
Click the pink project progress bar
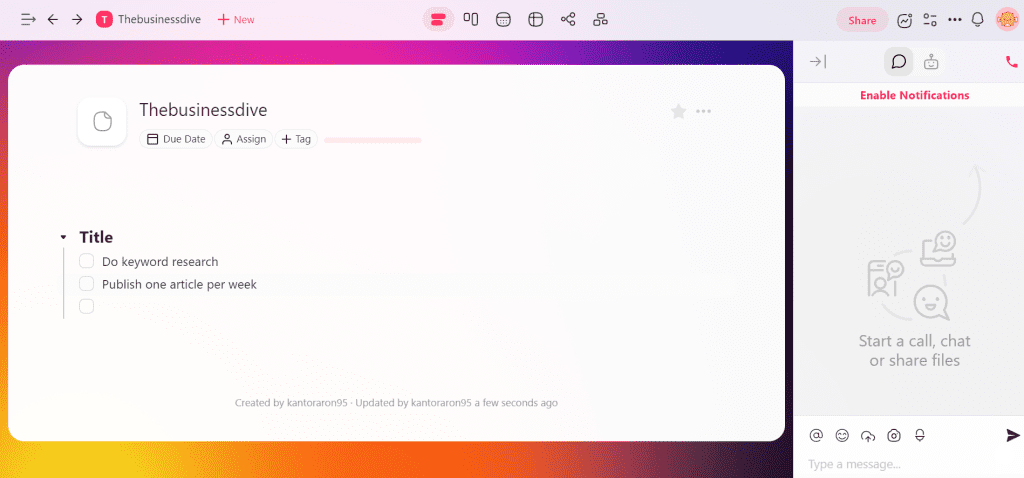(x=372, y=140)
